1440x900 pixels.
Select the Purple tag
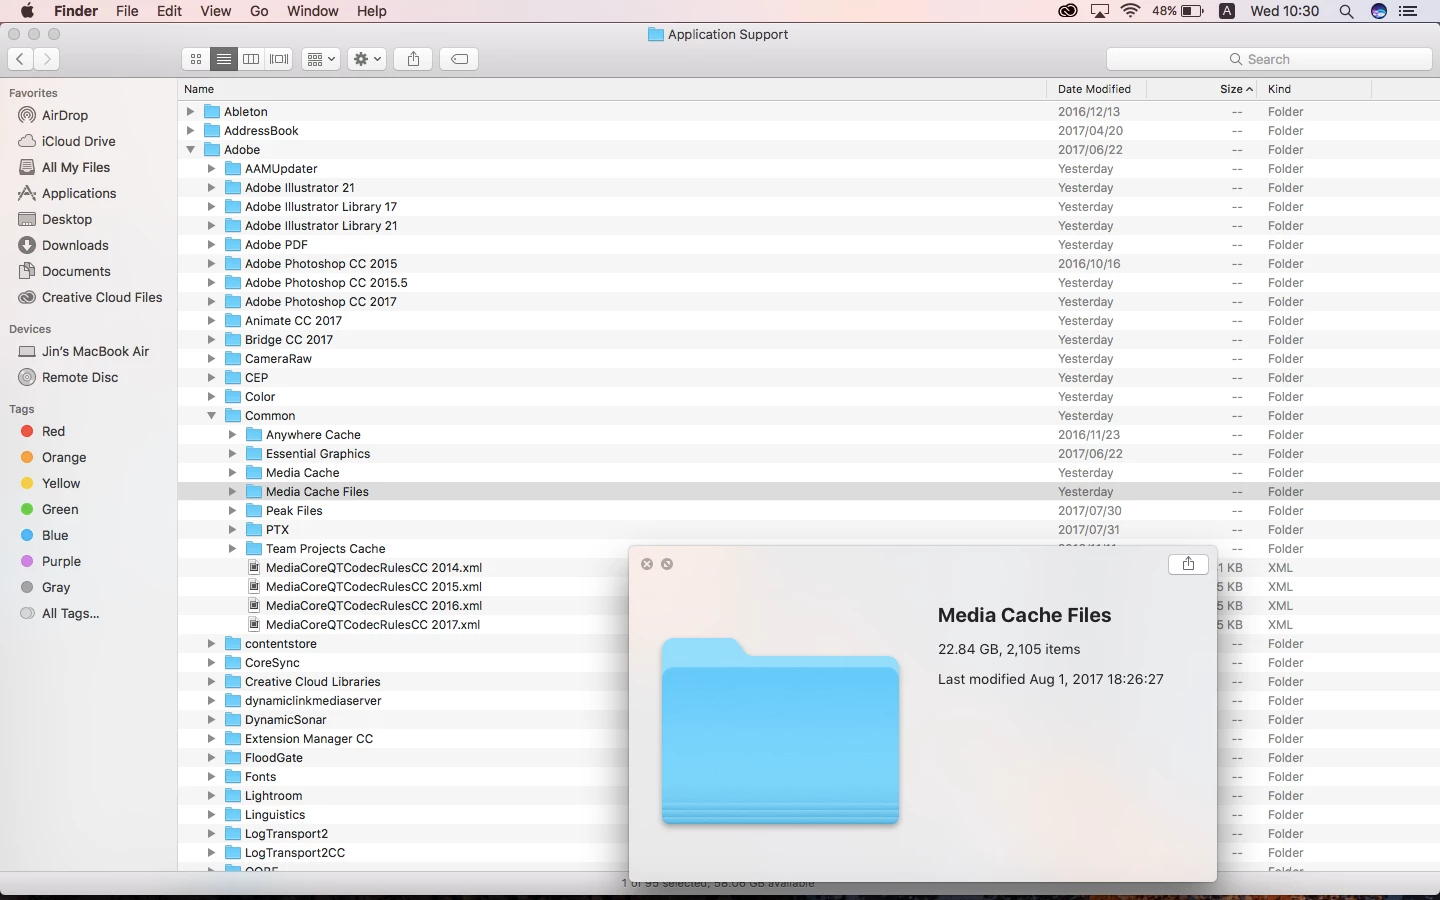coord(61,561)
